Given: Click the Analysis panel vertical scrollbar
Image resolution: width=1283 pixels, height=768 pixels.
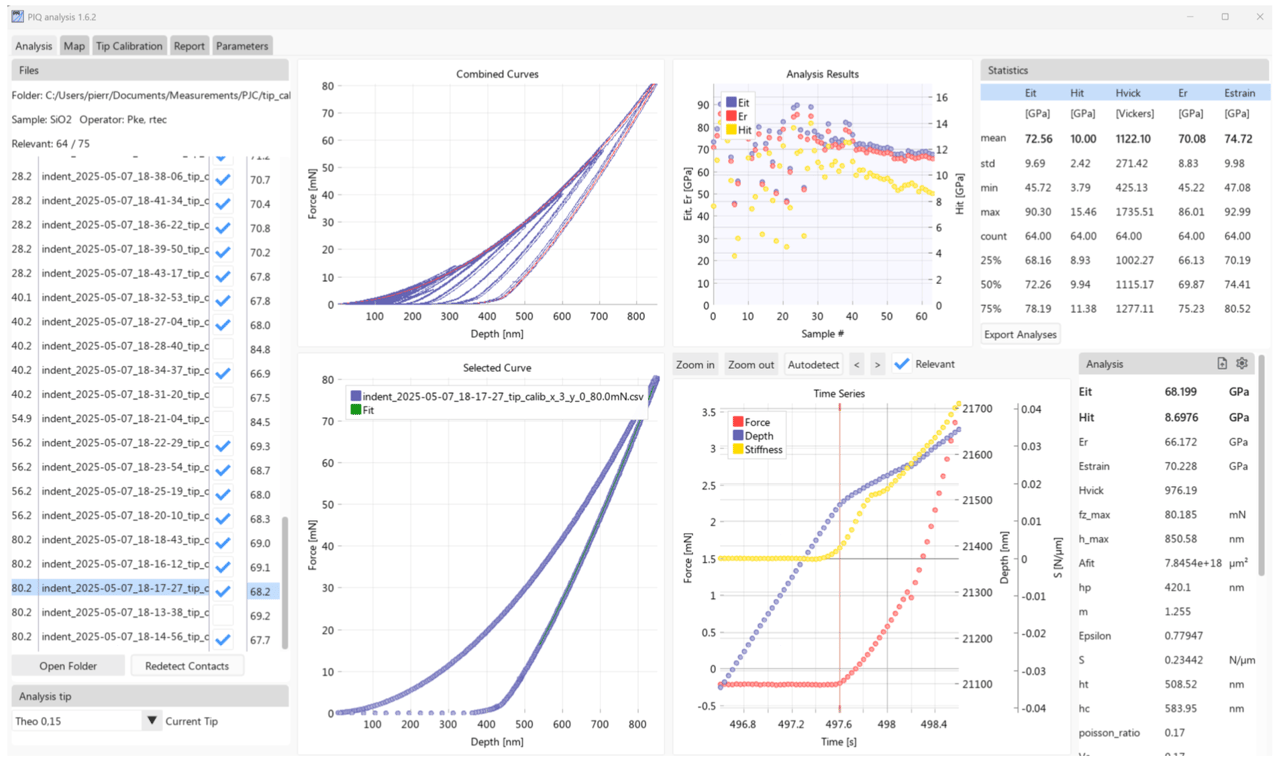Looking at the screenshot, I should click(1259, 465).
